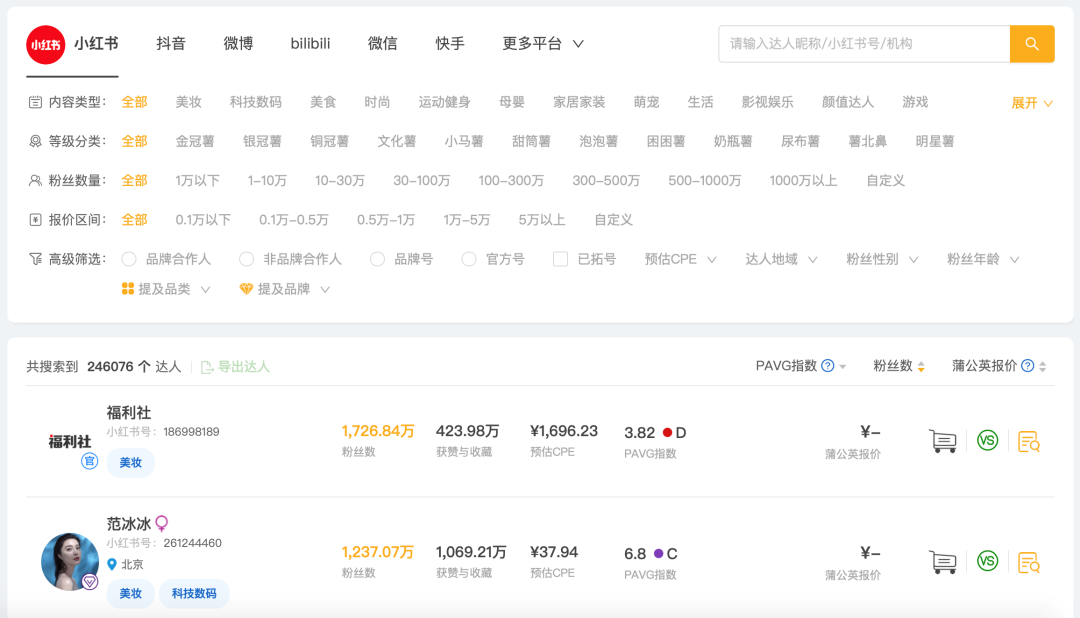The width and height of the screenshot is (1080, 618).
Task: Focus the 达人昵称 search input field
Action: tap(864, 44)
